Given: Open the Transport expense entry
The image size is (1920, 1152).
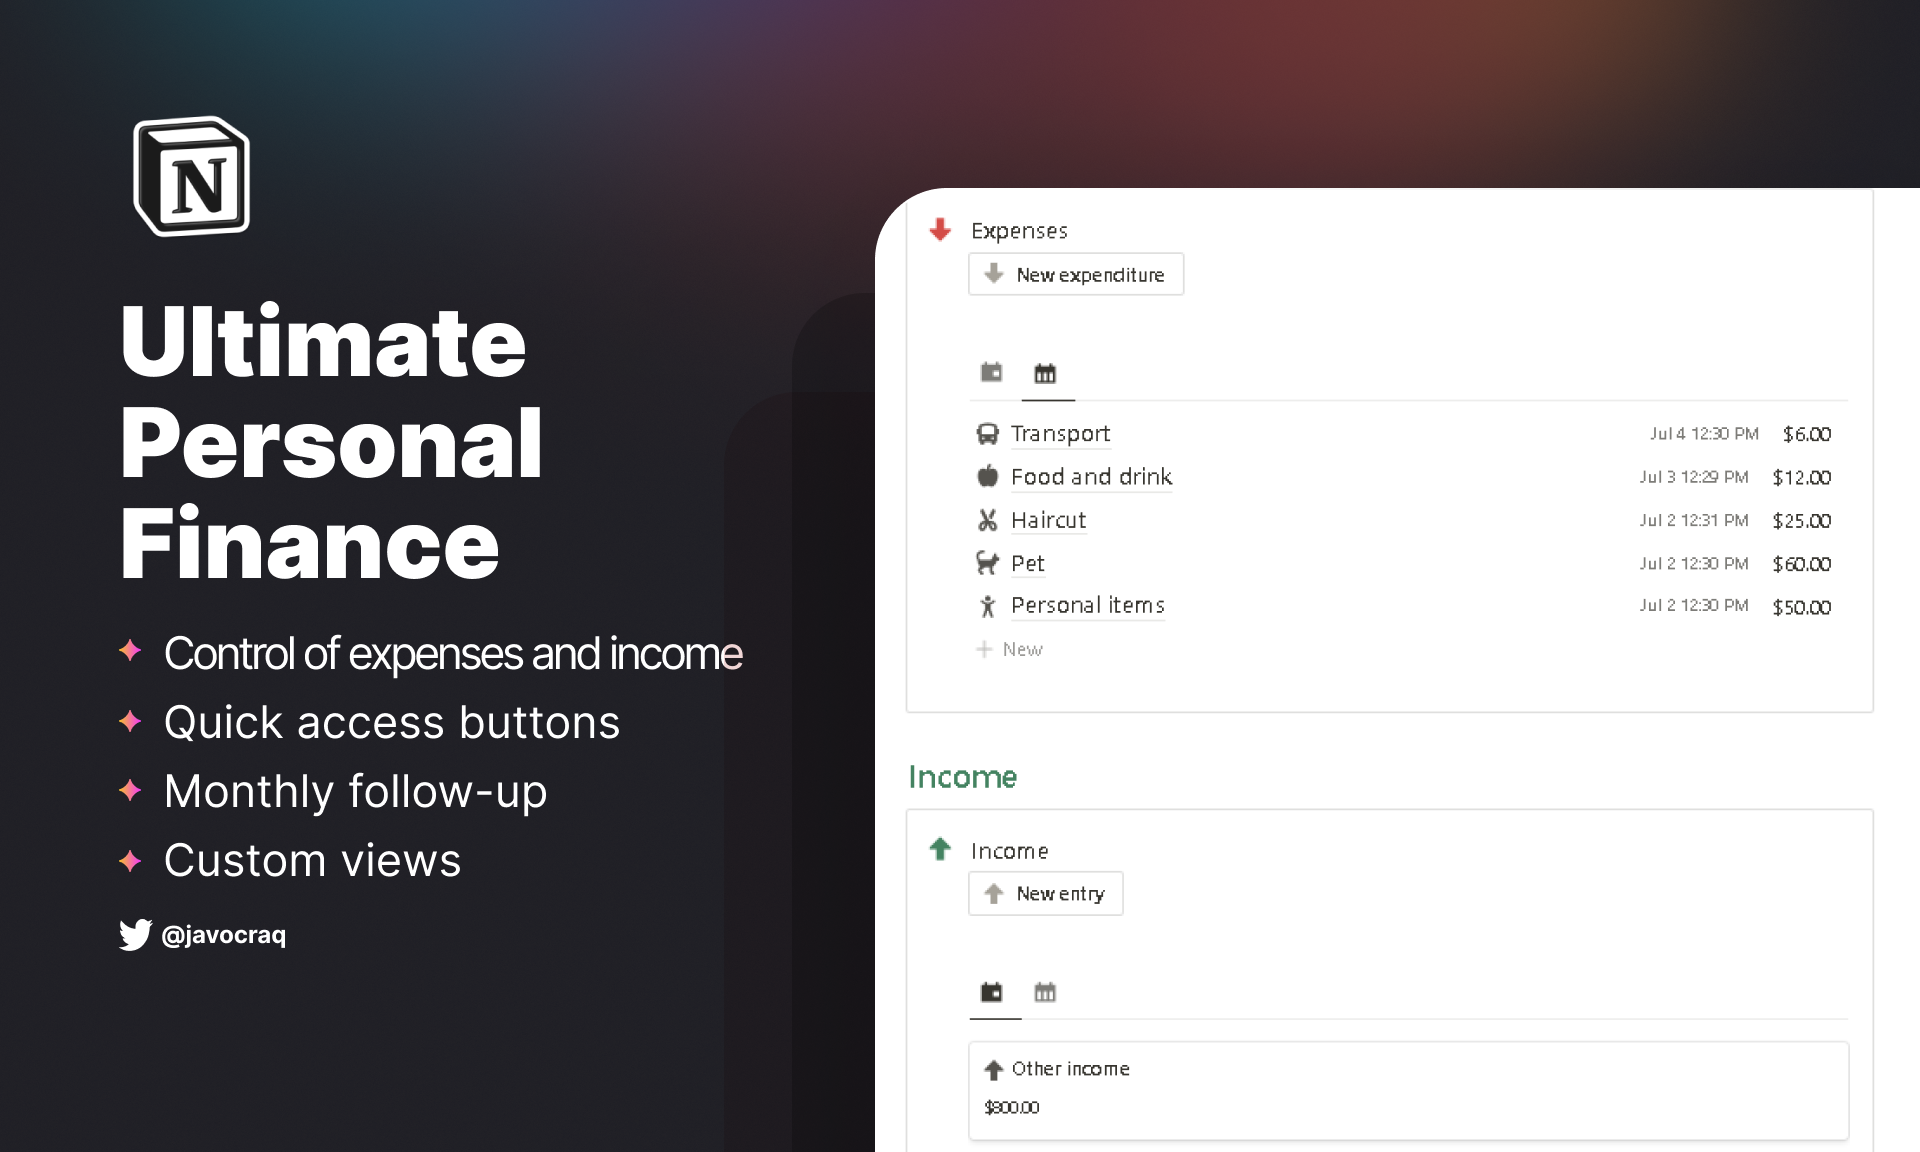Looking at the screenshot, I should tap(1061, 433).
